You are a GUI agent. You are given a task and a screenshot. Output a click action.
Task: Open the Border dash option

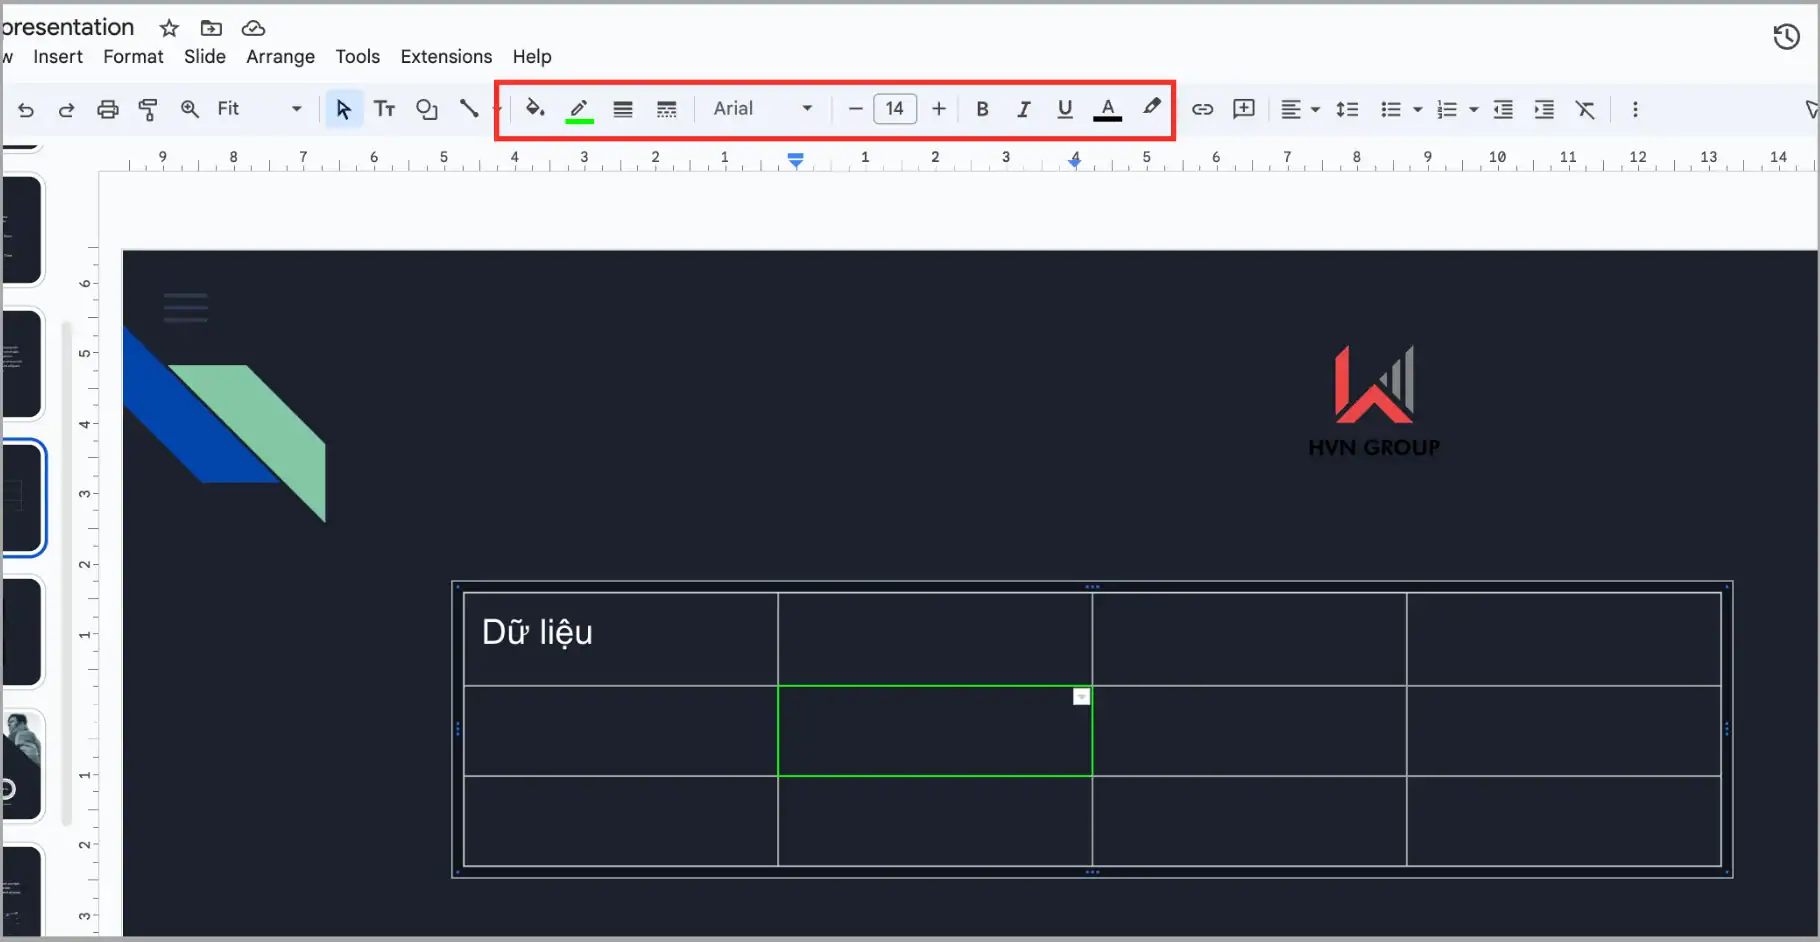point(667,109)
